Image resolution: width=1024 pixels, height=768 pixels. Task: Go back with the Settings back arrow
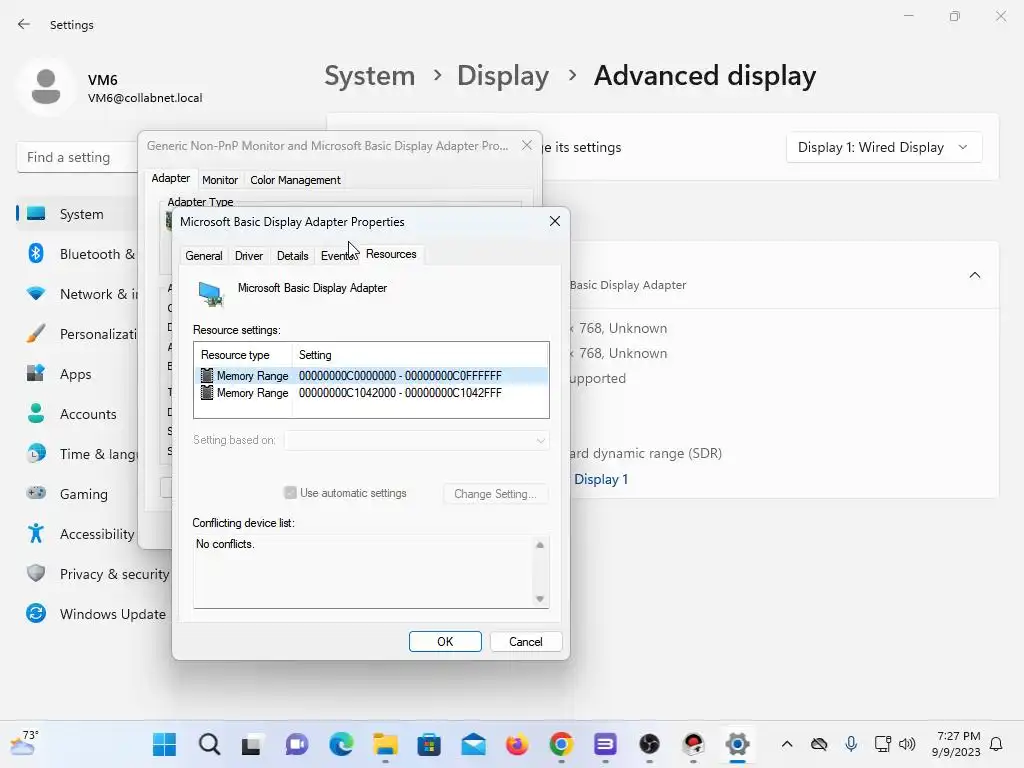(x=24, y=24)
